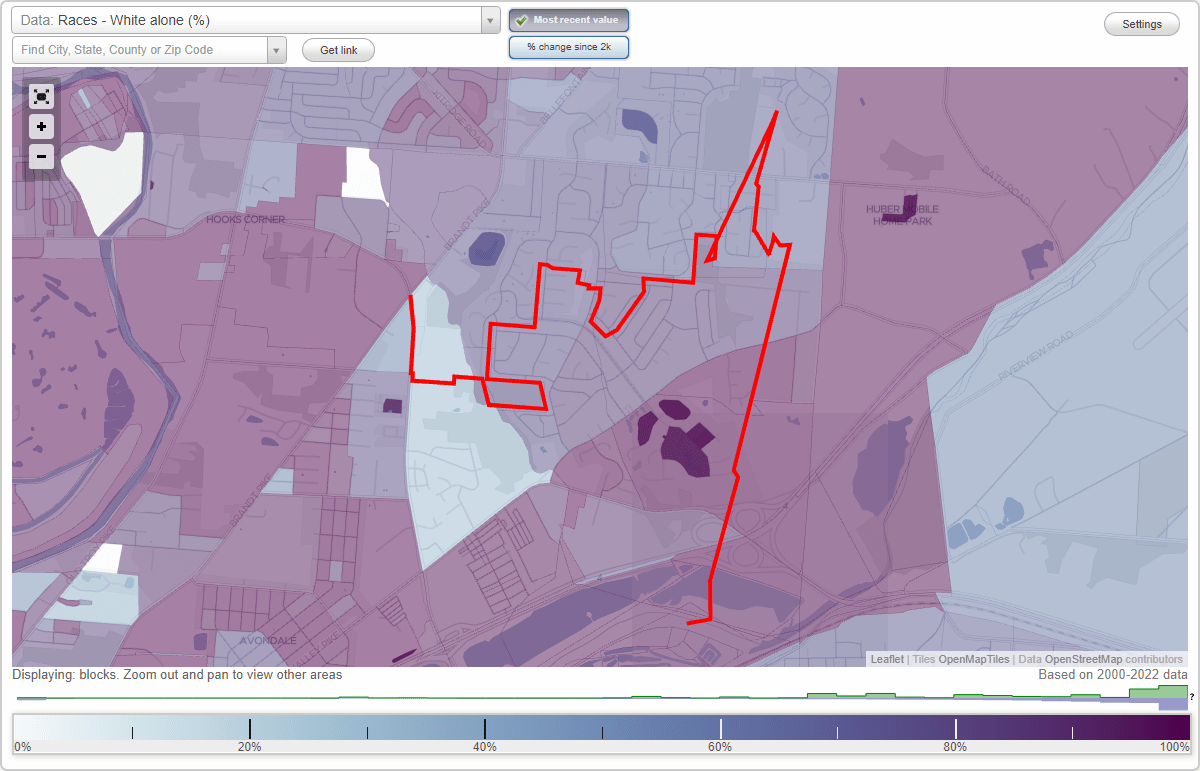Click the 40% mark on the legend
The height and width of the screenshot is (771, 1200).
[485, 747]
